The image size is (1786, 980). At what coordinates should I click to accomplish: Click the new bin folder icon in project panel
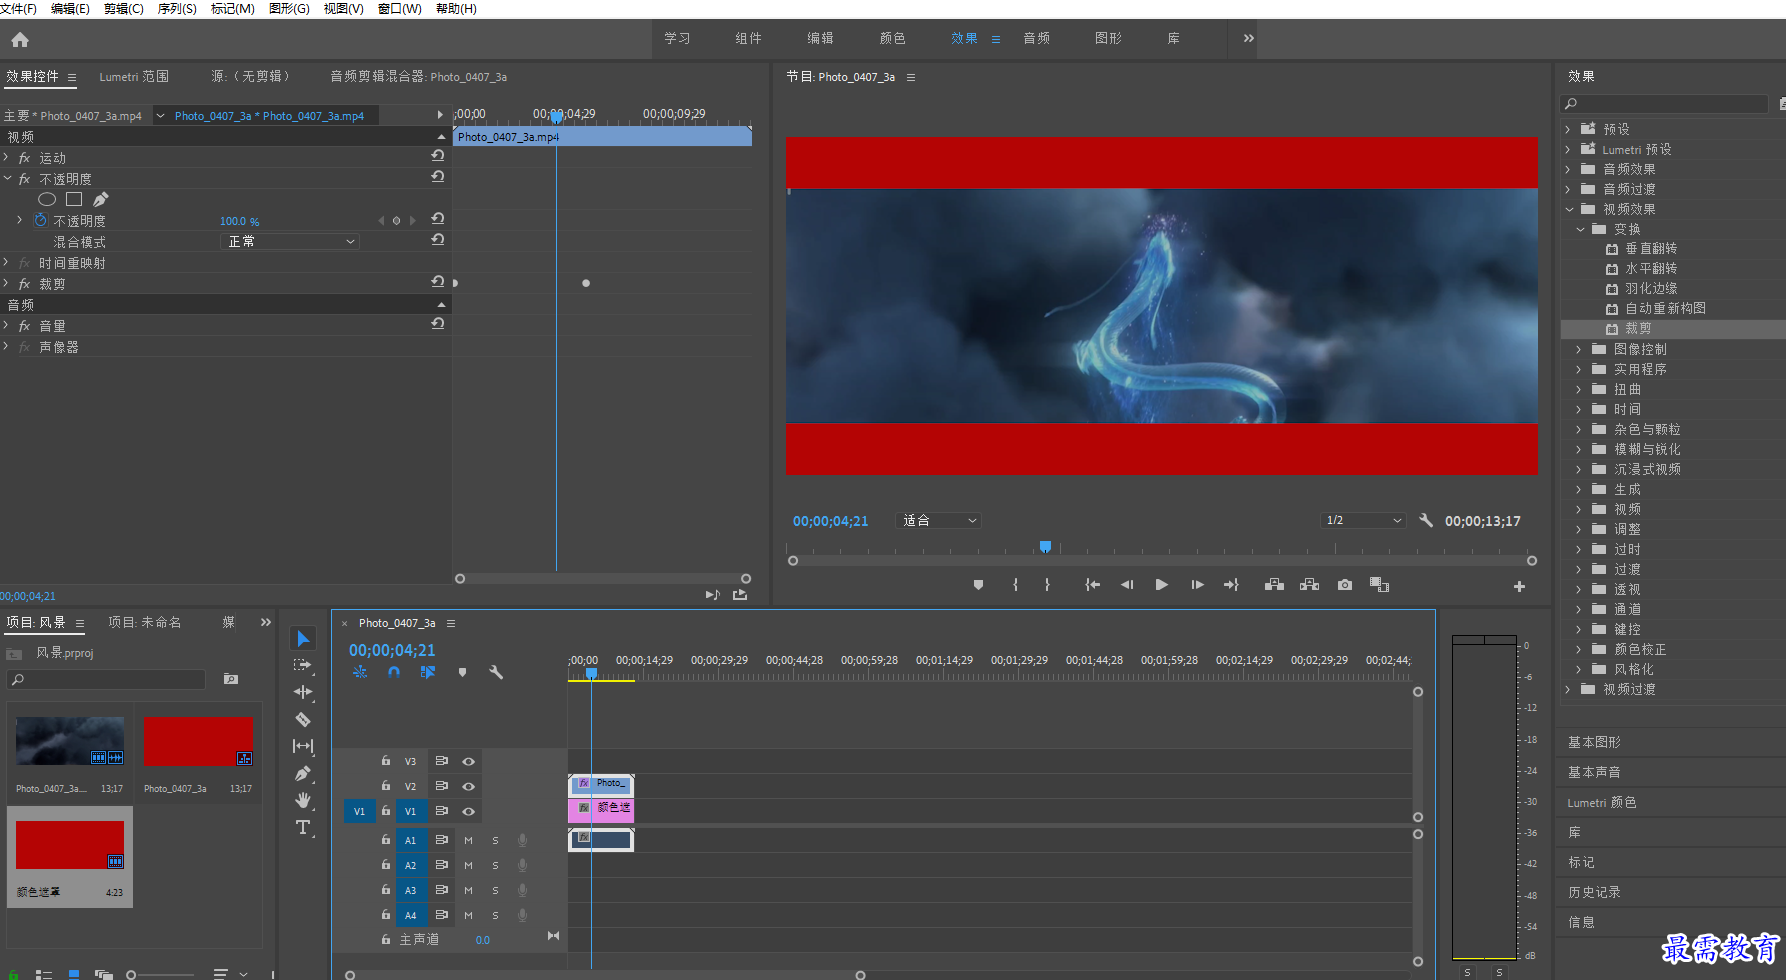pos(231,679)
